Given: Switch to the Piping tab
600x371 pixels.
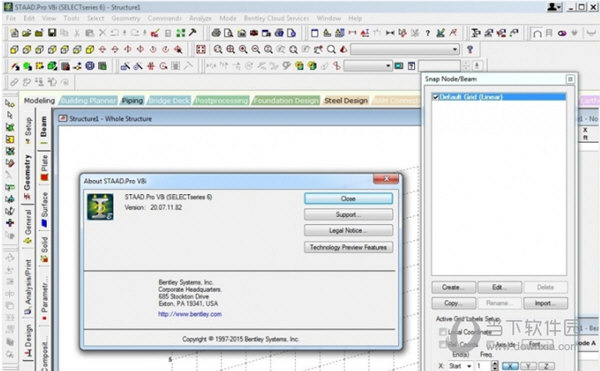Looking at the screenshot, I should coord(132,101).
